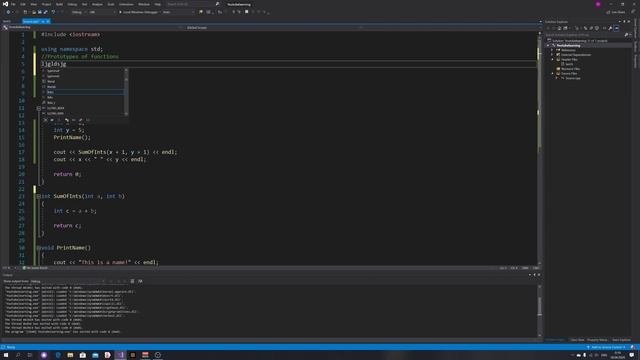Open the x86 solution platform dropdown
The image size is (640, 360).
coord(102,12)
